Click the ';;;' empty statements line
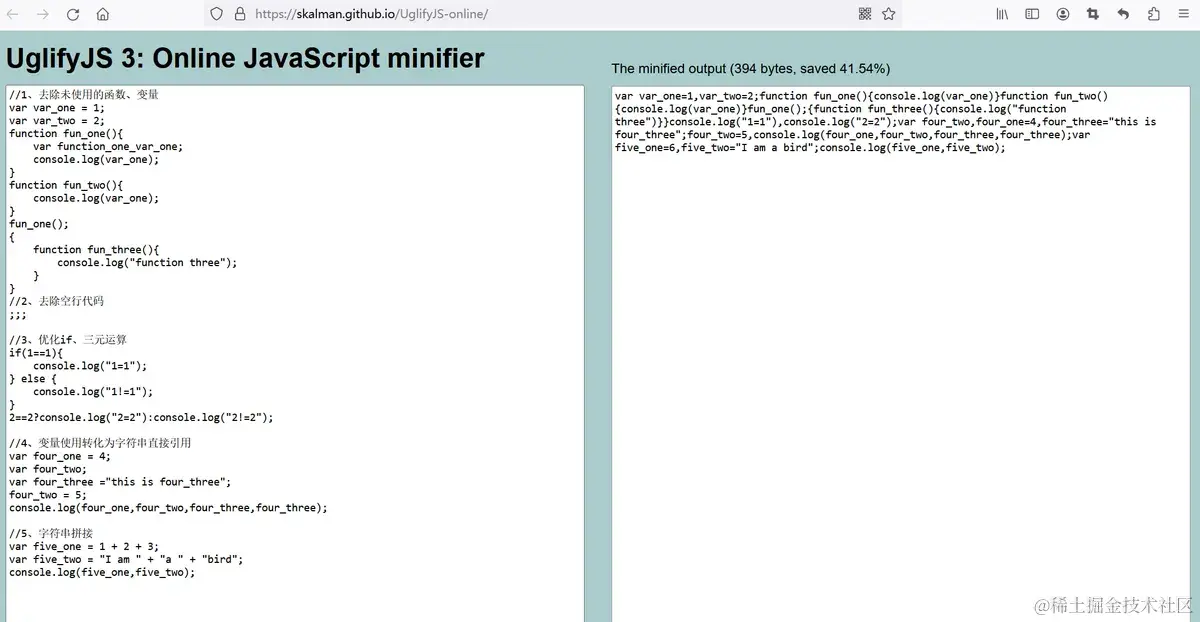 [18, 314]
